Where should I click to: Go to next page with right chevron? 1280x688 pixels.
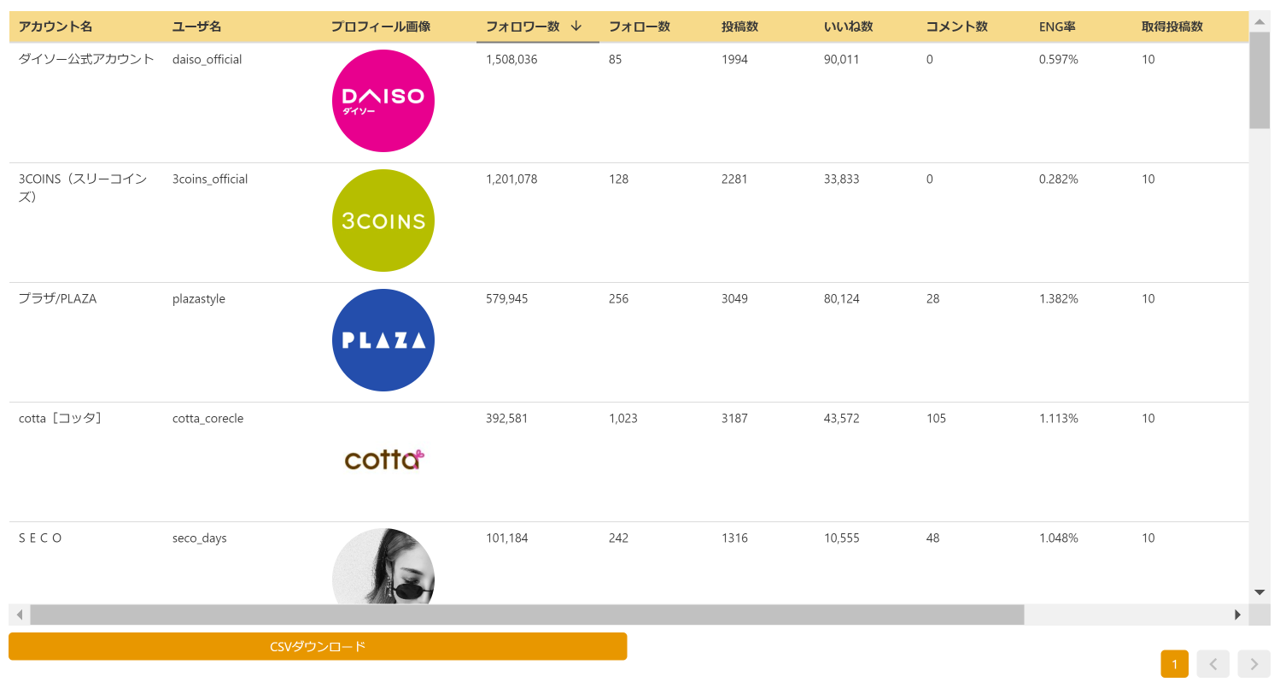1254,664
